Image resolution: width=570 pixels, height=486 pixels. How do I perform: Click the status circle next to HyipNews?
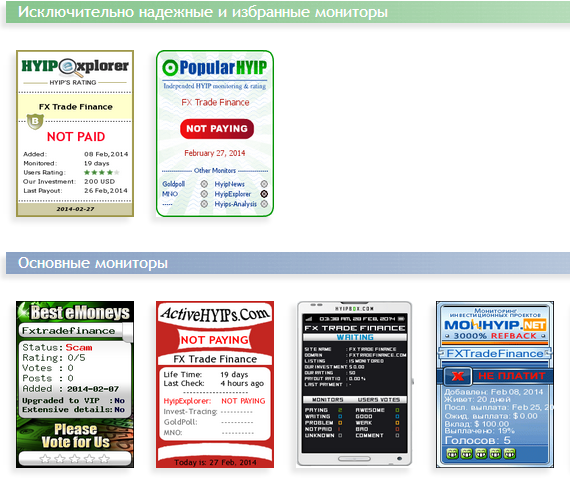(x=264, y=184)
